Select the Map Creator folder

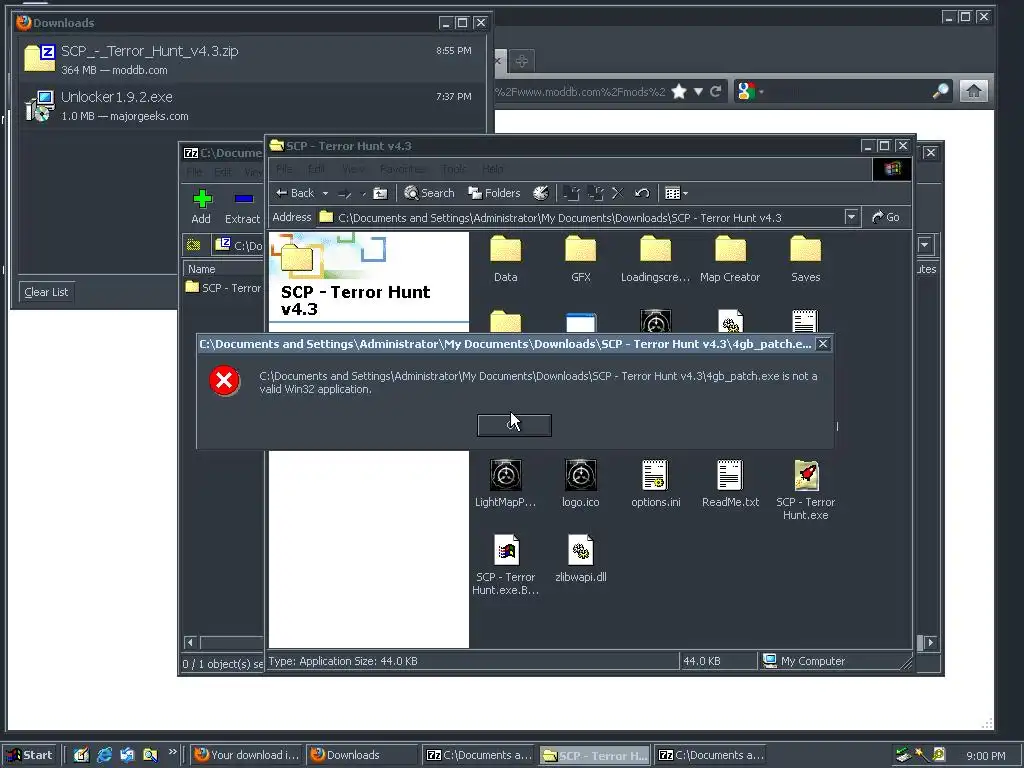(730, 259)
